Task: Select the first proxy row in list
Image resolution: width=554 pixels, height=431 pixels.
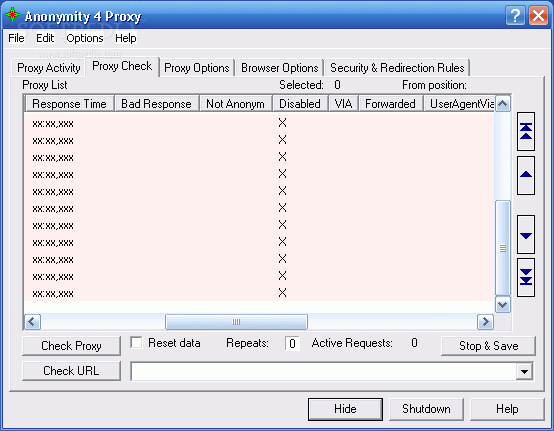Action: [259, 123]
